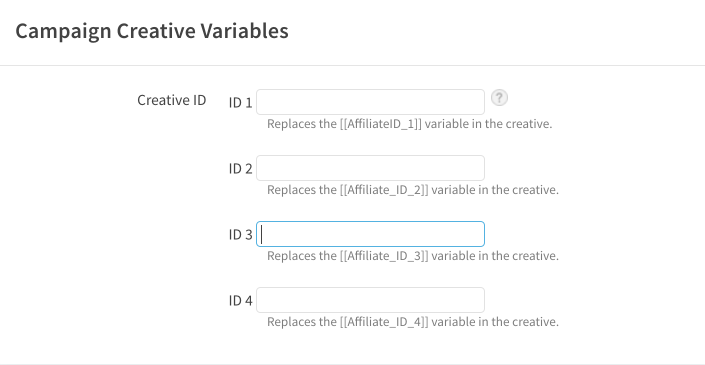The width and height of the screenshot is (705, 365).
Task: Click the Campaign Creative Variables heading
Action: (152, 31)
